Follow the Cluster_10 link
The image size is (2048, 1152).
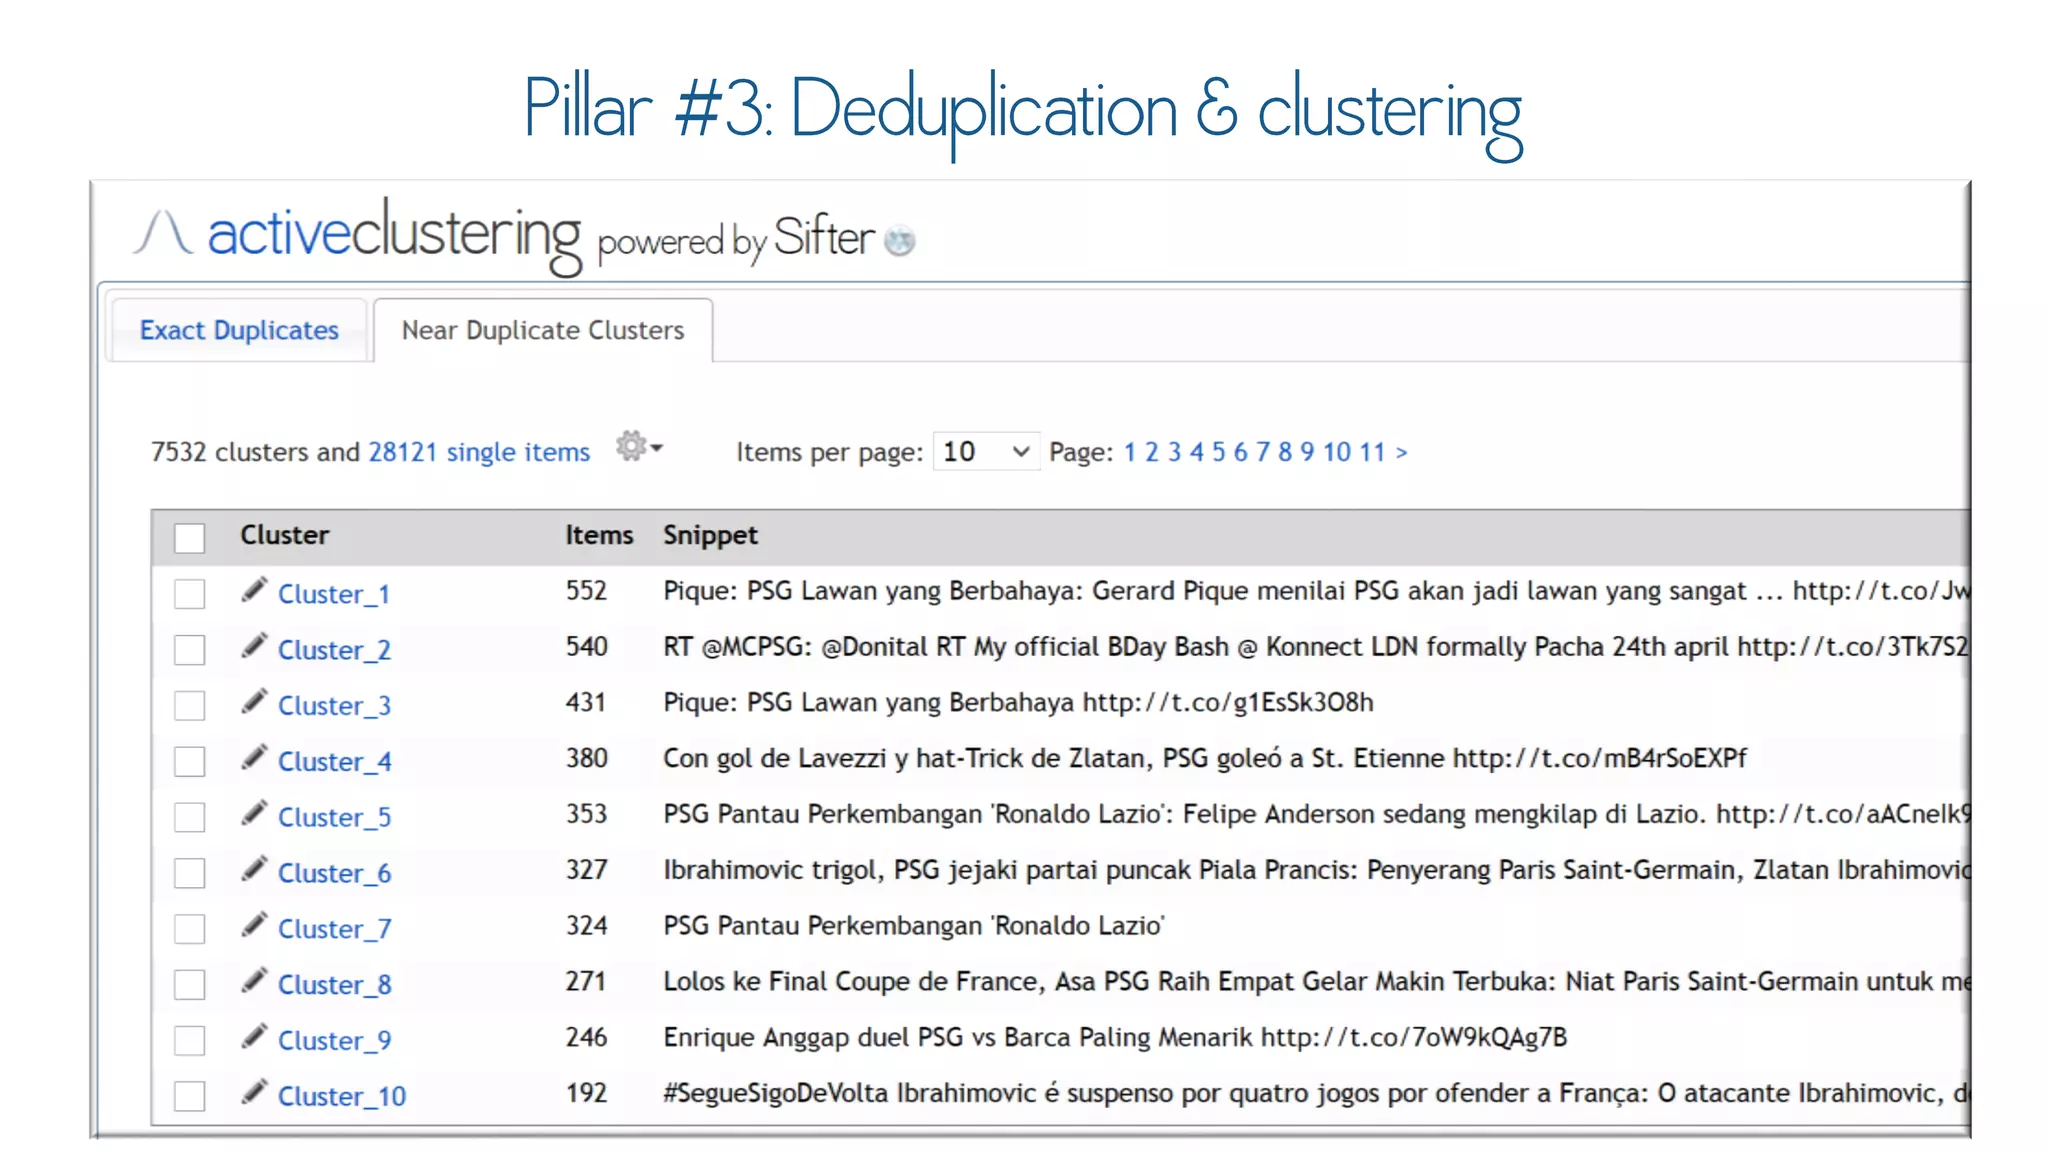coord(342,1097)
